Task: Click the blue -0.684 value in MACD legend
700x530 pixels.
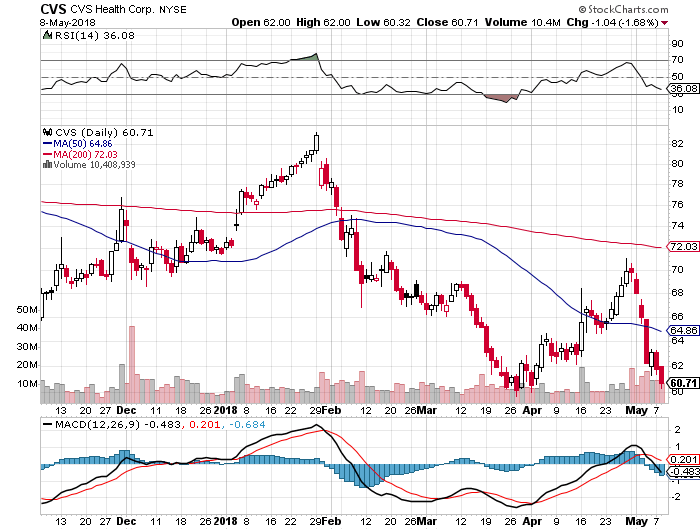Action: [247, 424]
